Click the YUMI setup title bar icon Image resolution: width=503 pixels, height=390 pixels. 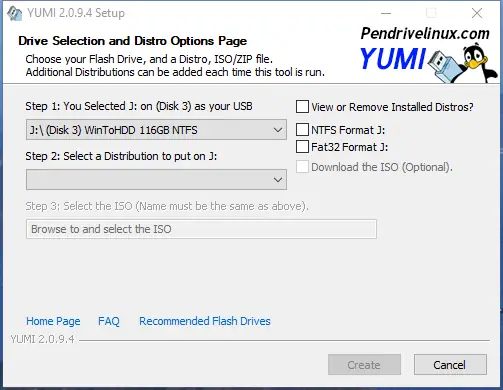pos(14,13)
